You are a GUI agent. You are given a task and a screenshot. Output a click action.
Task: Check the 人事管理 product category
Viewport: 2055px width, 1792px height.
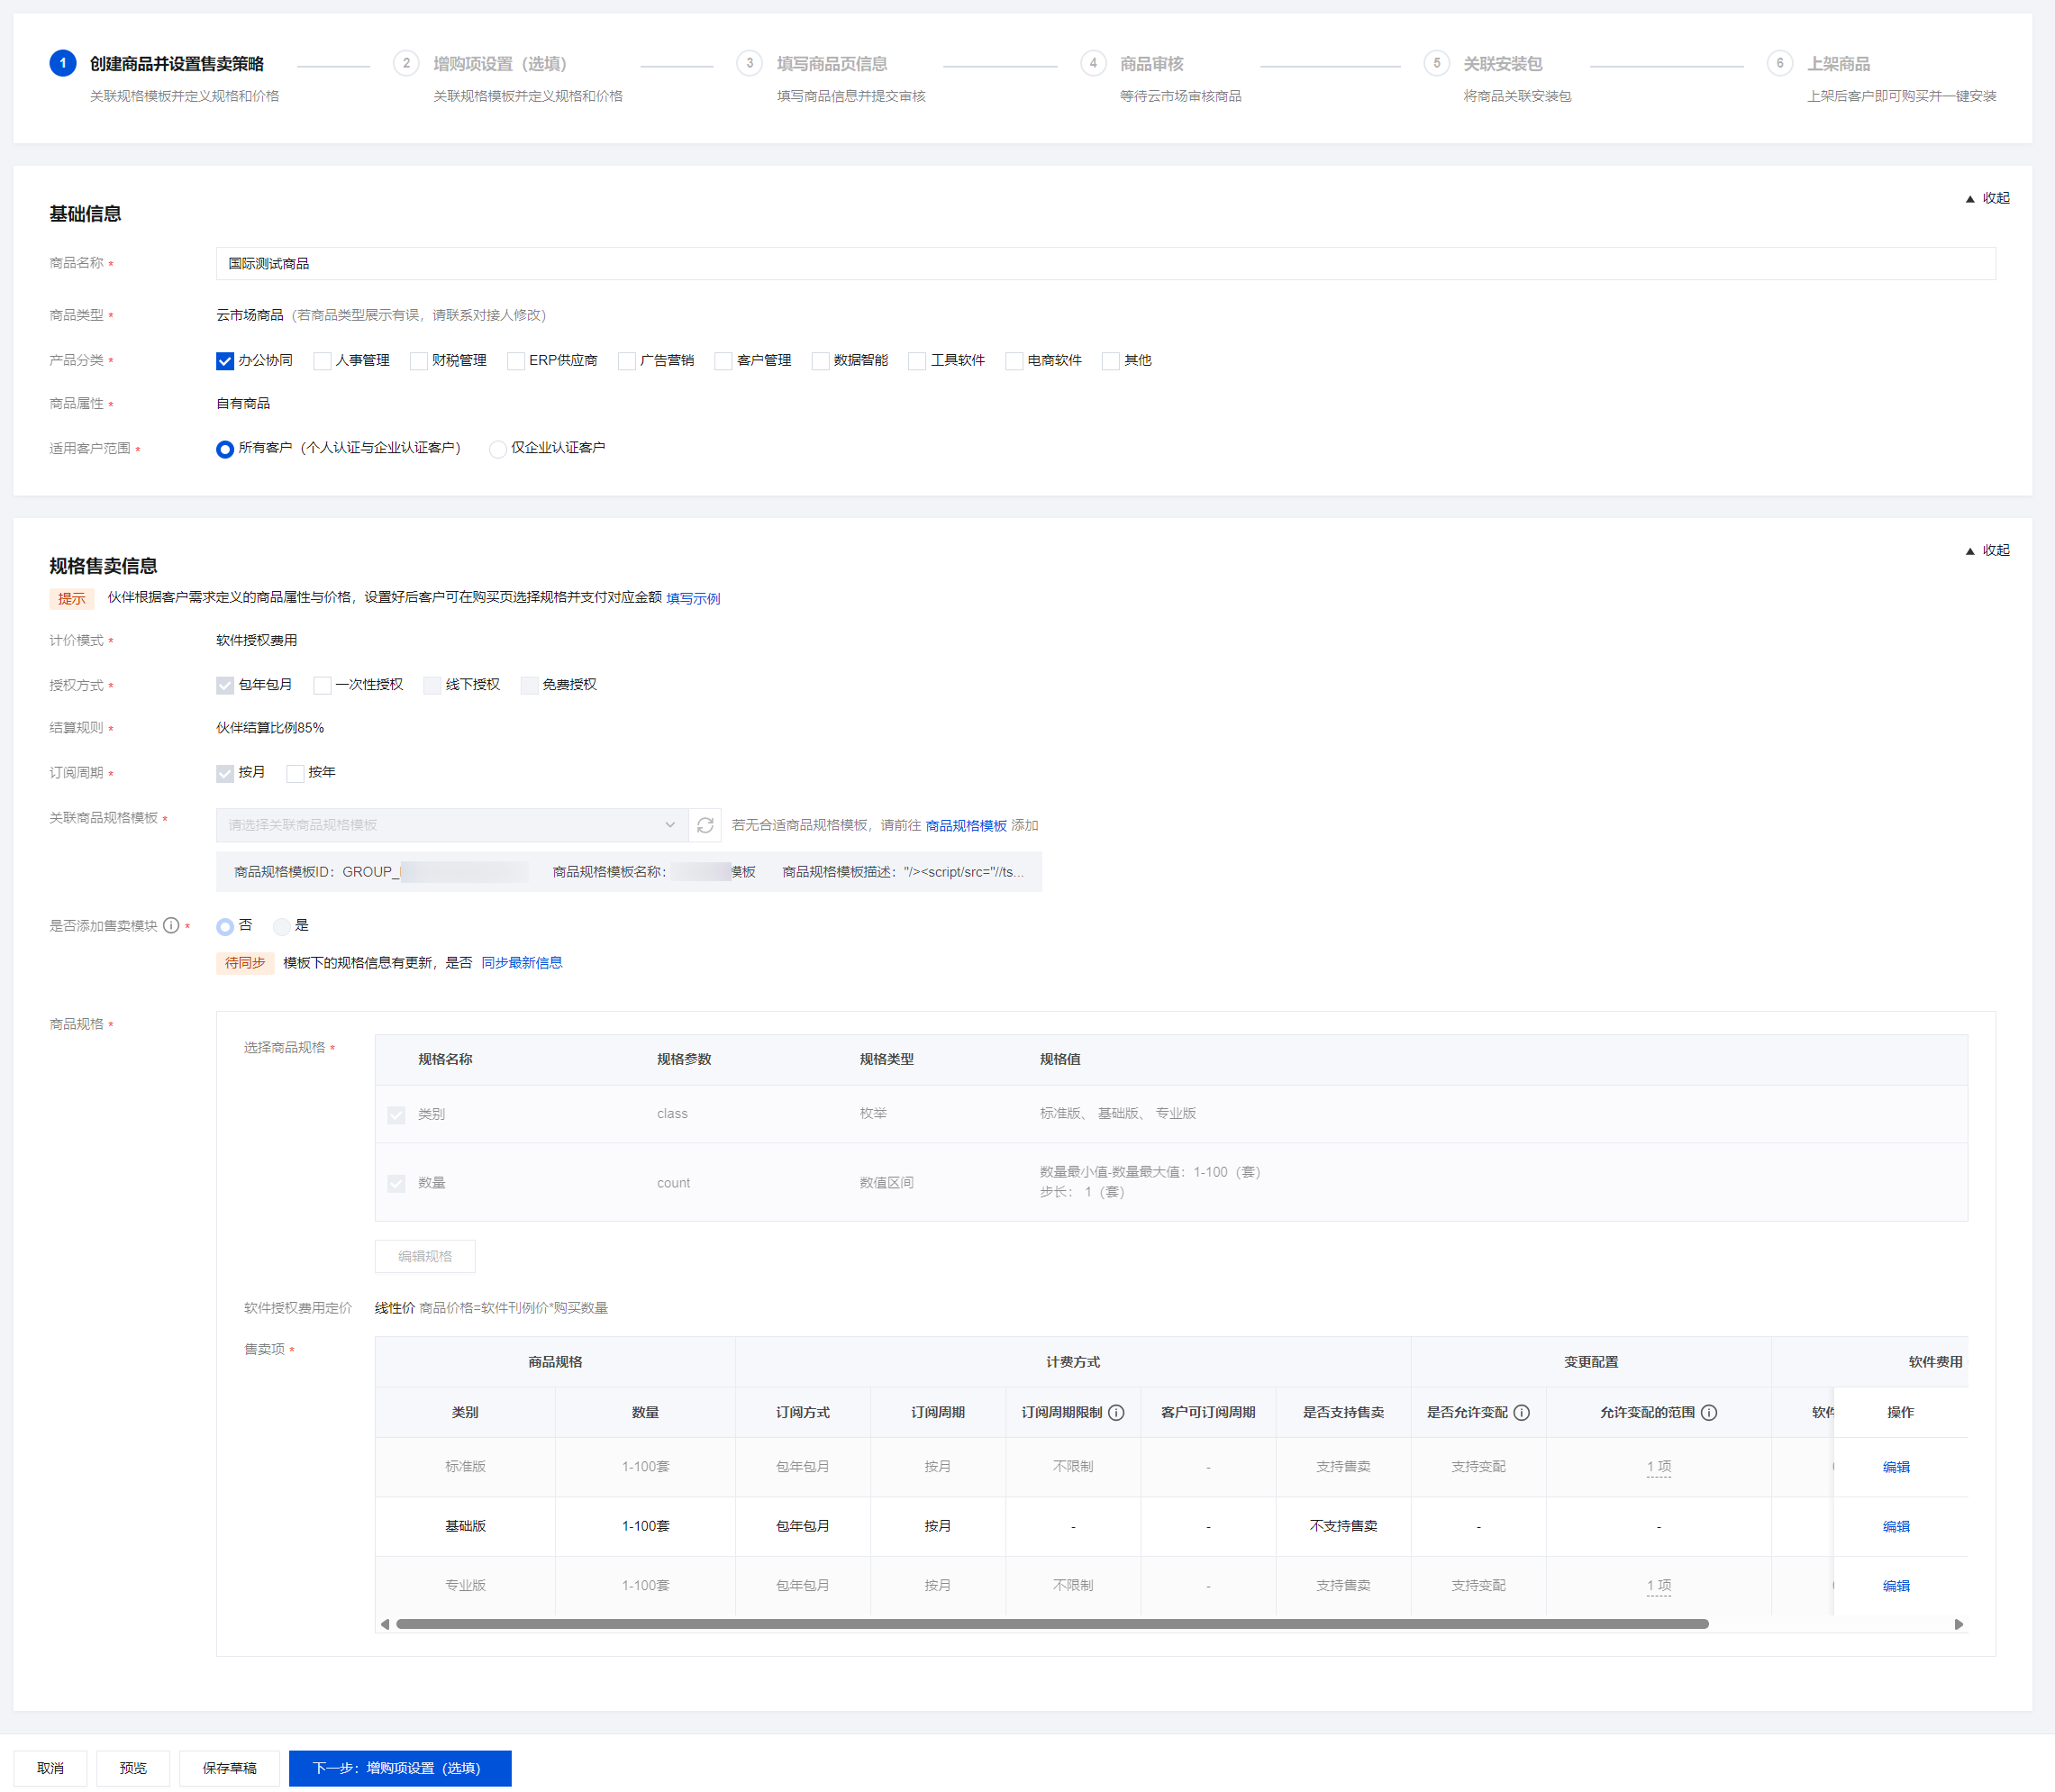[323, 361]
